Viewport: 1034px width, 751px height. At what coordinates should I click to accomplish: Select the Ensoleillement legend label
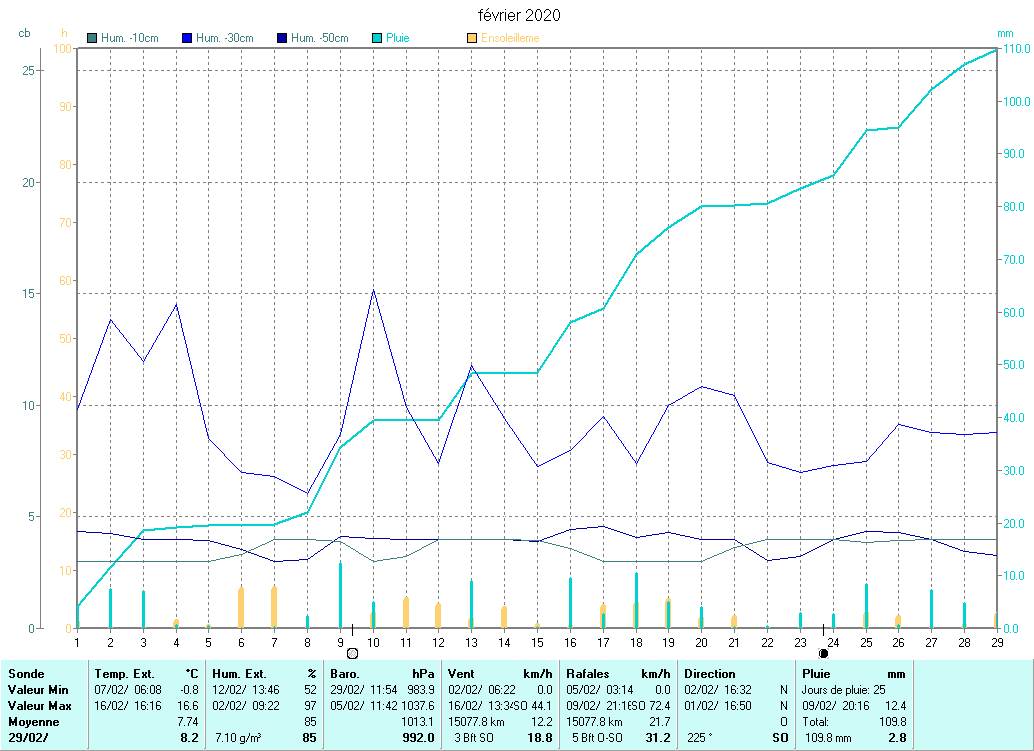510,38
